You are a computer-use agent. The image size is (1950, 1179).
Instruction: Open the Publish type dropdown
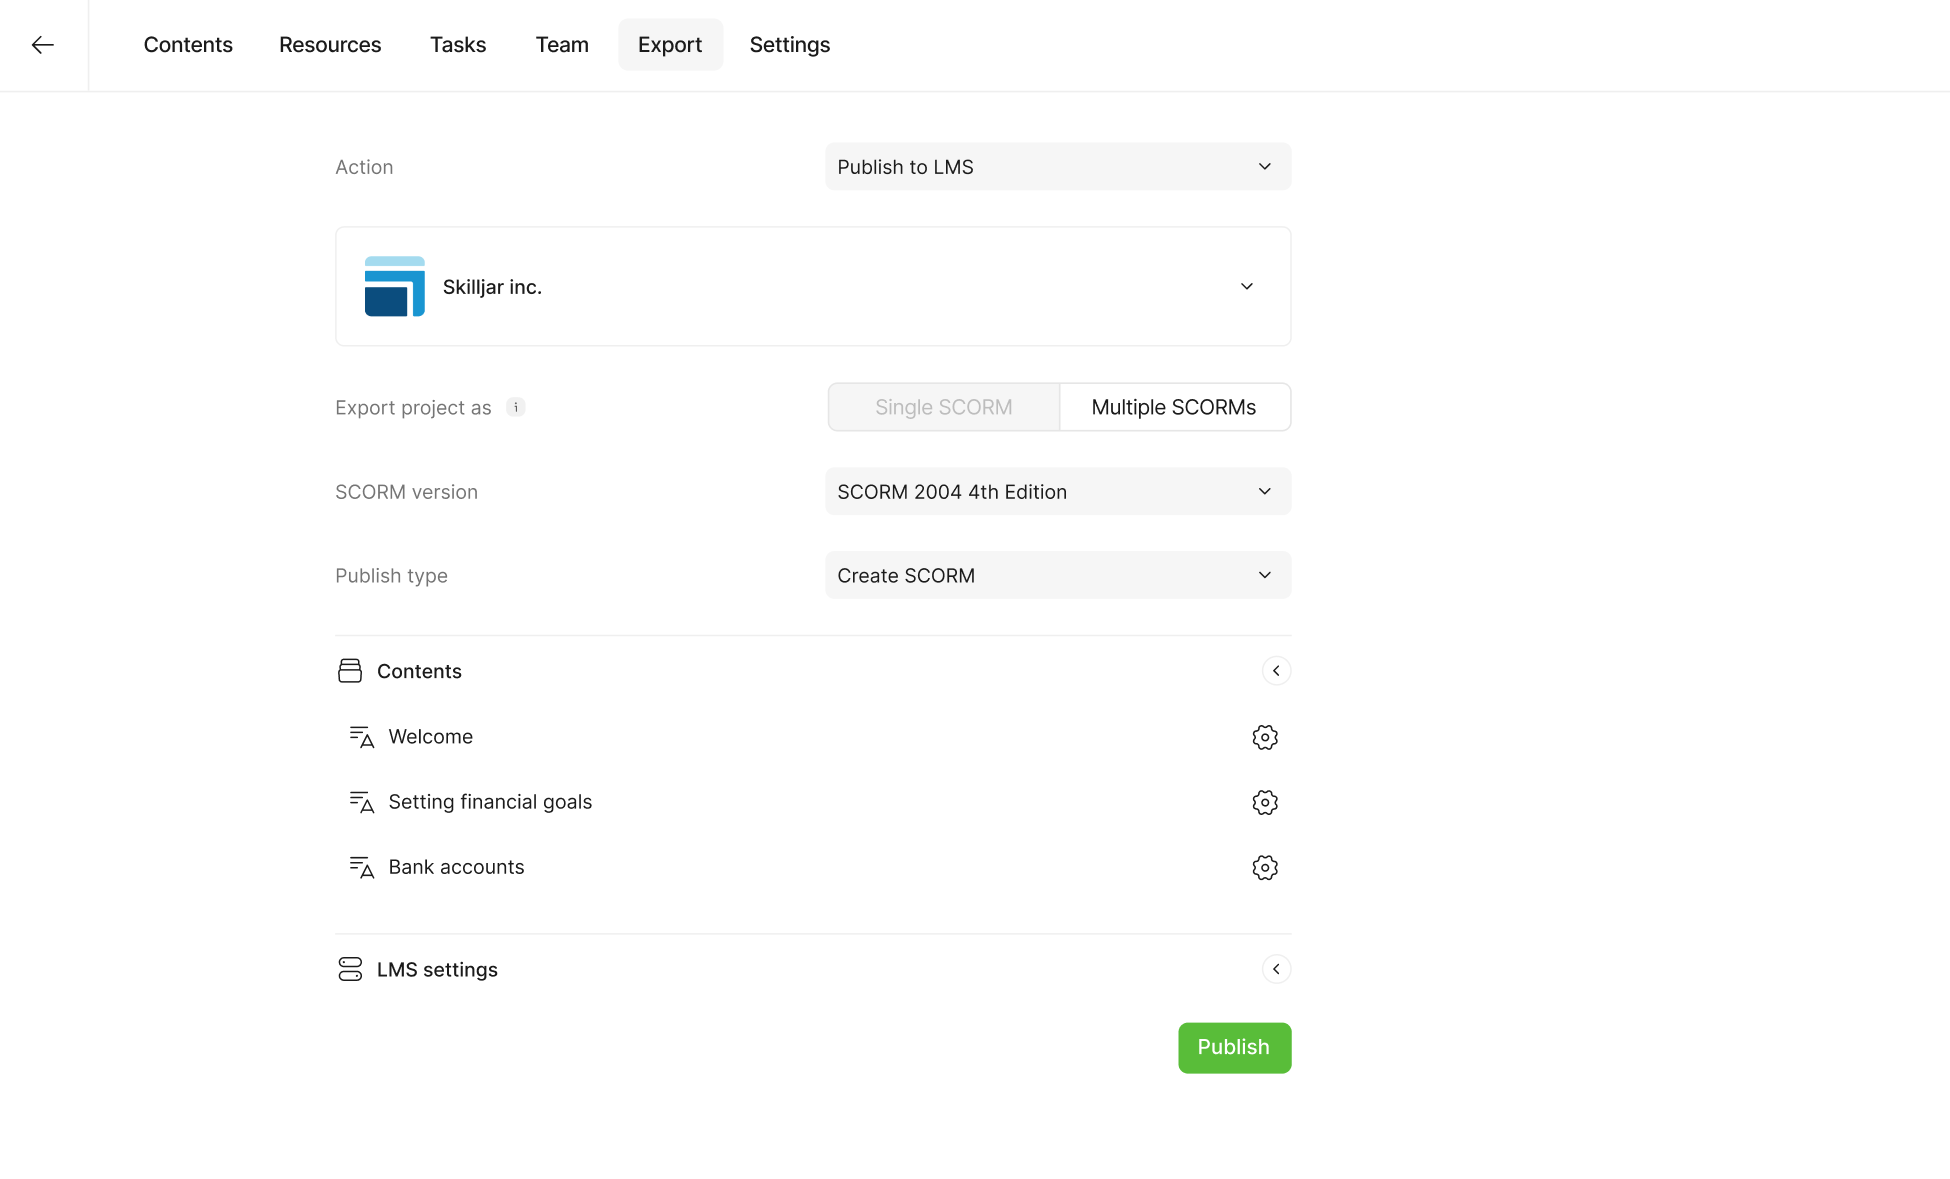click(1057, 576)
